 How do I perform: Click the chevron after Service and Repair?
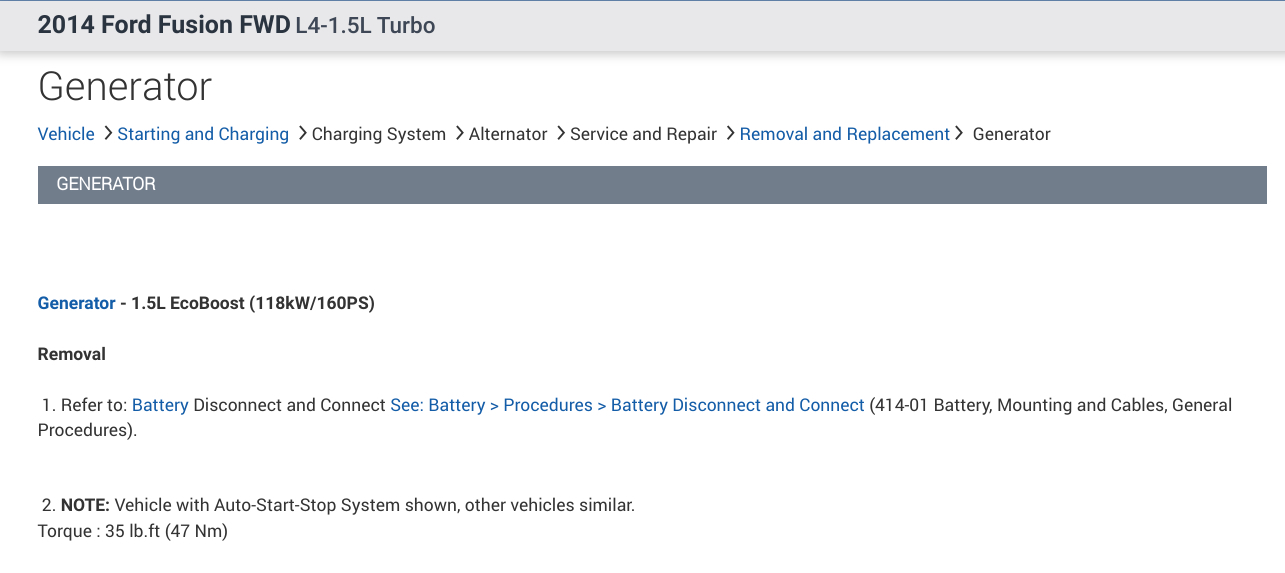(730, 133)
